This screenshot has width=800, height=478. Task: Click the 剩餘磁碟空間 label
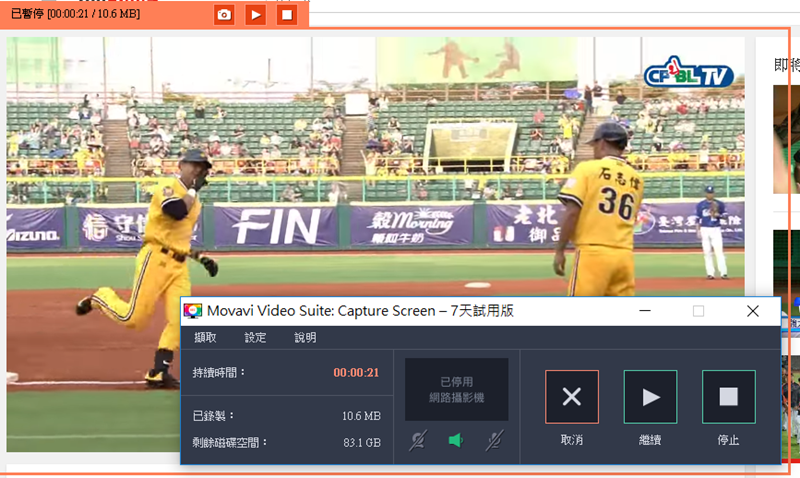click(x=230, y=442)
